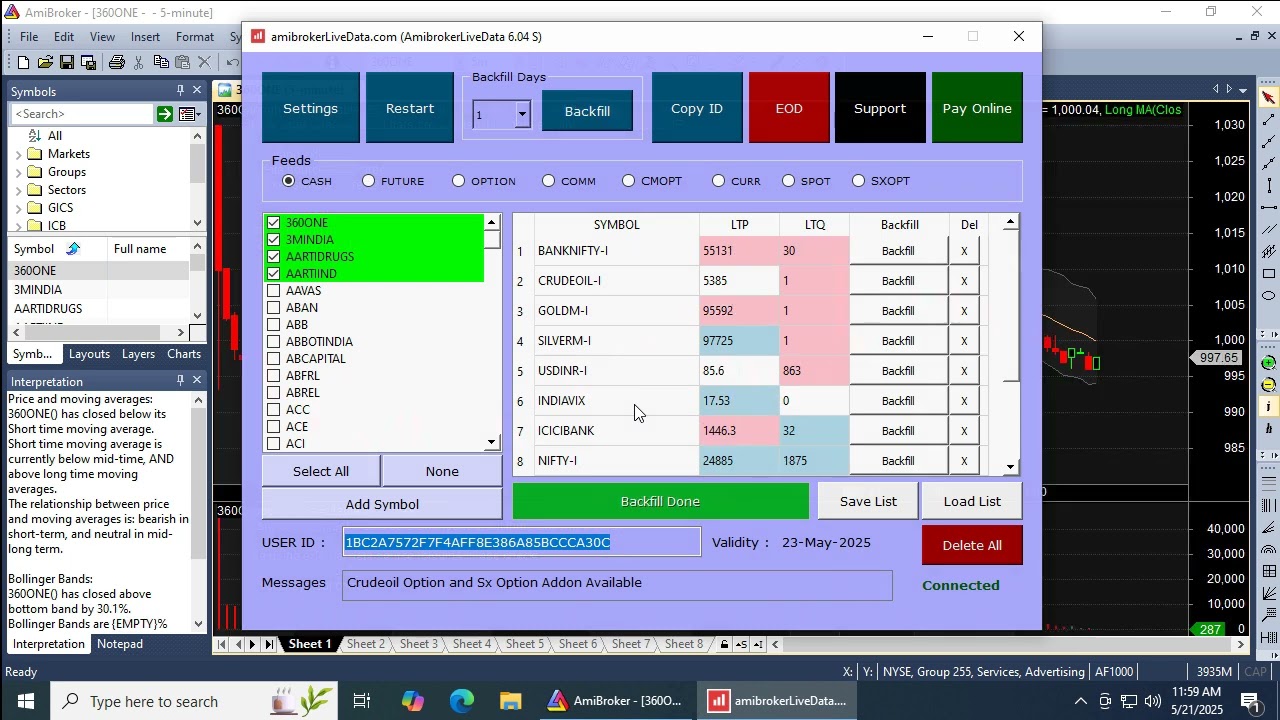Pin the Interpretation panel using pushpin icon
The width and height of the screenshot is (1280, 720).
click(x=180, y=380)
